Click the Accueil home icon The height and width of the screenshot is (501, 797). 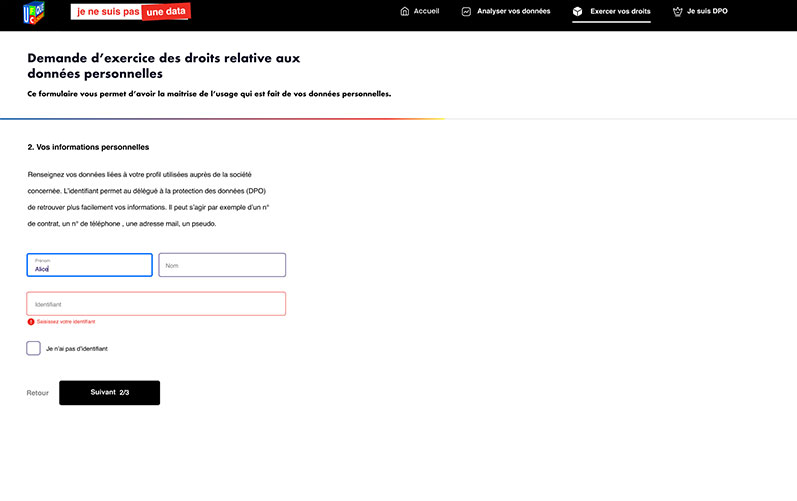pyautogui.click(x=405, y=11)
